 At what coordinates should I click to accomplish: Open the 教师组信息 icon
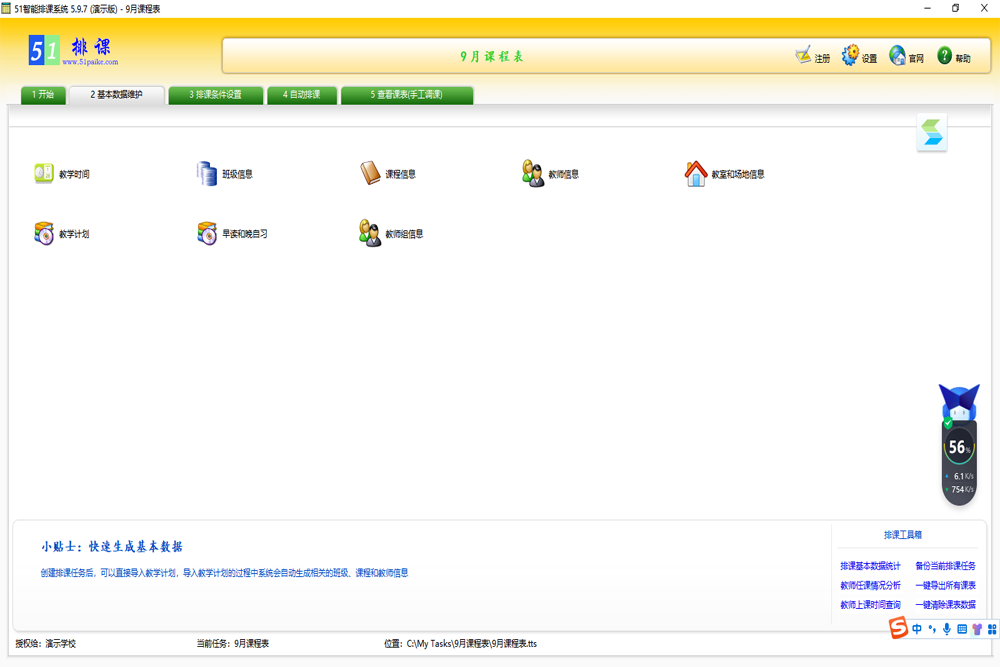(371, 234)
